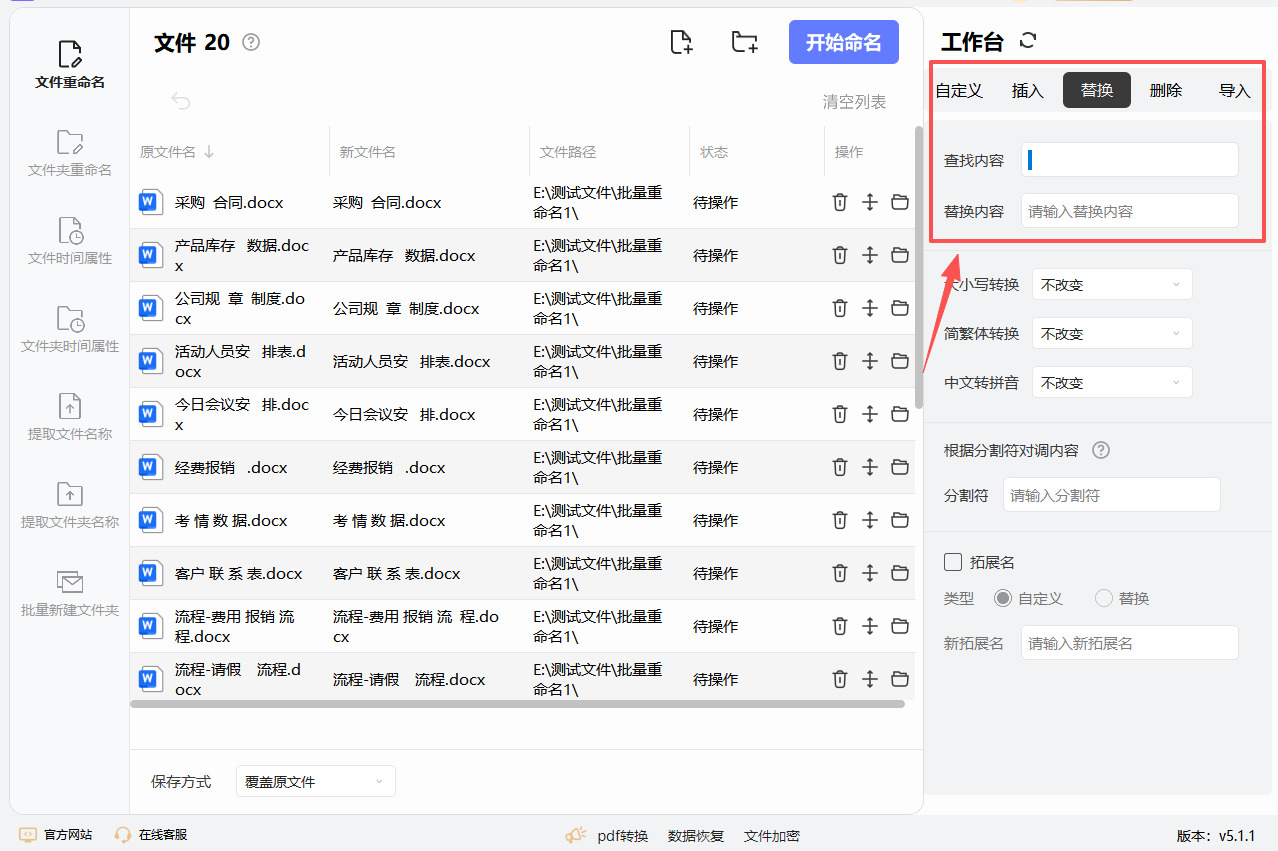Click the 清空列表 link
1278x851 pixels.
coord(854,102)
